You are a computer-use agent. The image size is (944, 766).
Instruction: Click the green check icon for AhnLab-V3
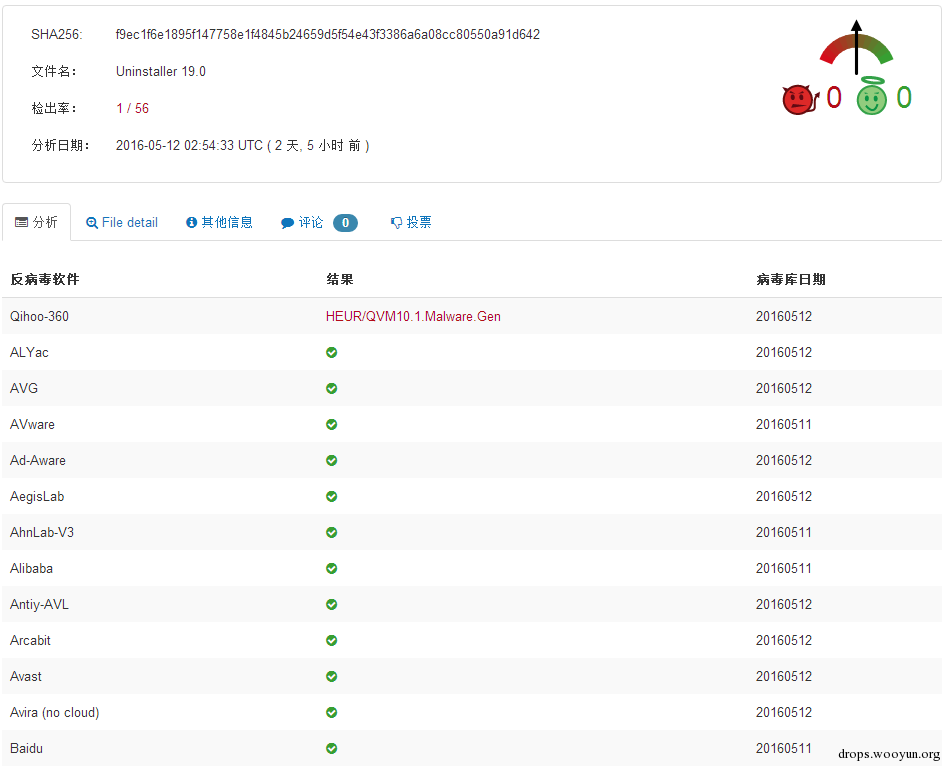coord(331,532)
